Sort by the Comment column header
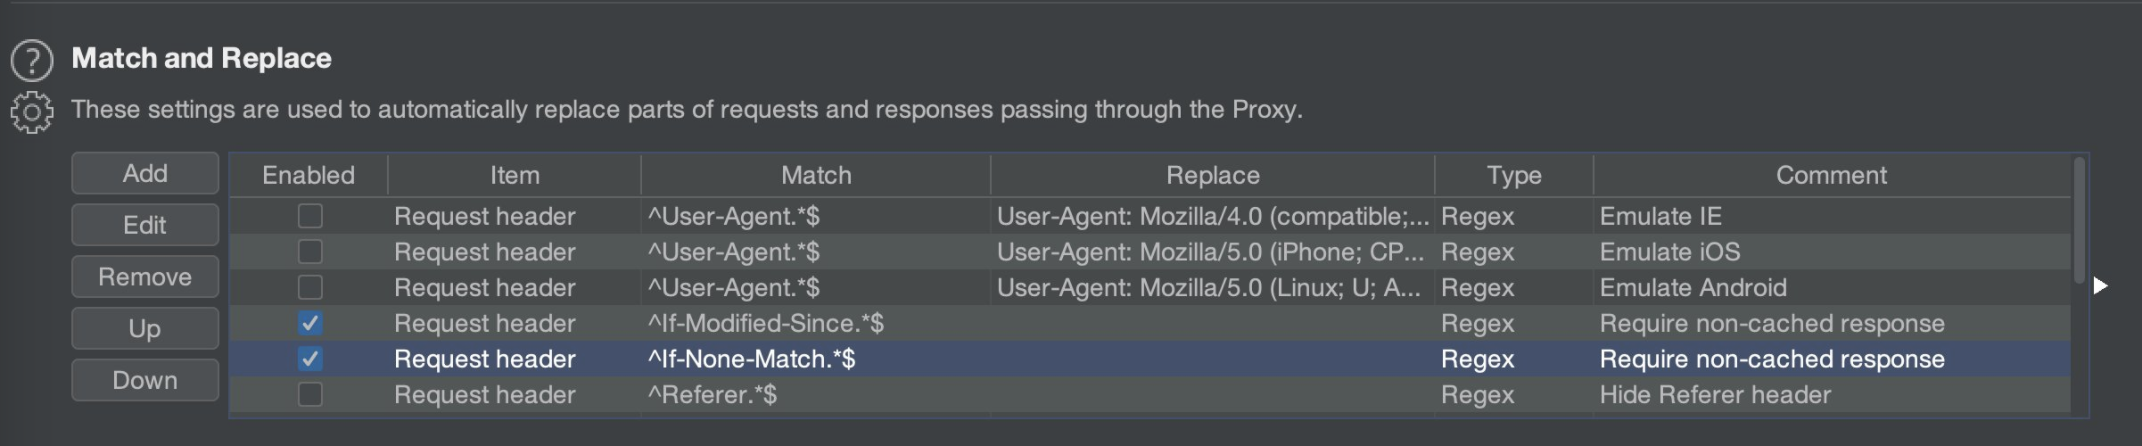Viewport: 2142px width, 446px height. pos(1831,175)
